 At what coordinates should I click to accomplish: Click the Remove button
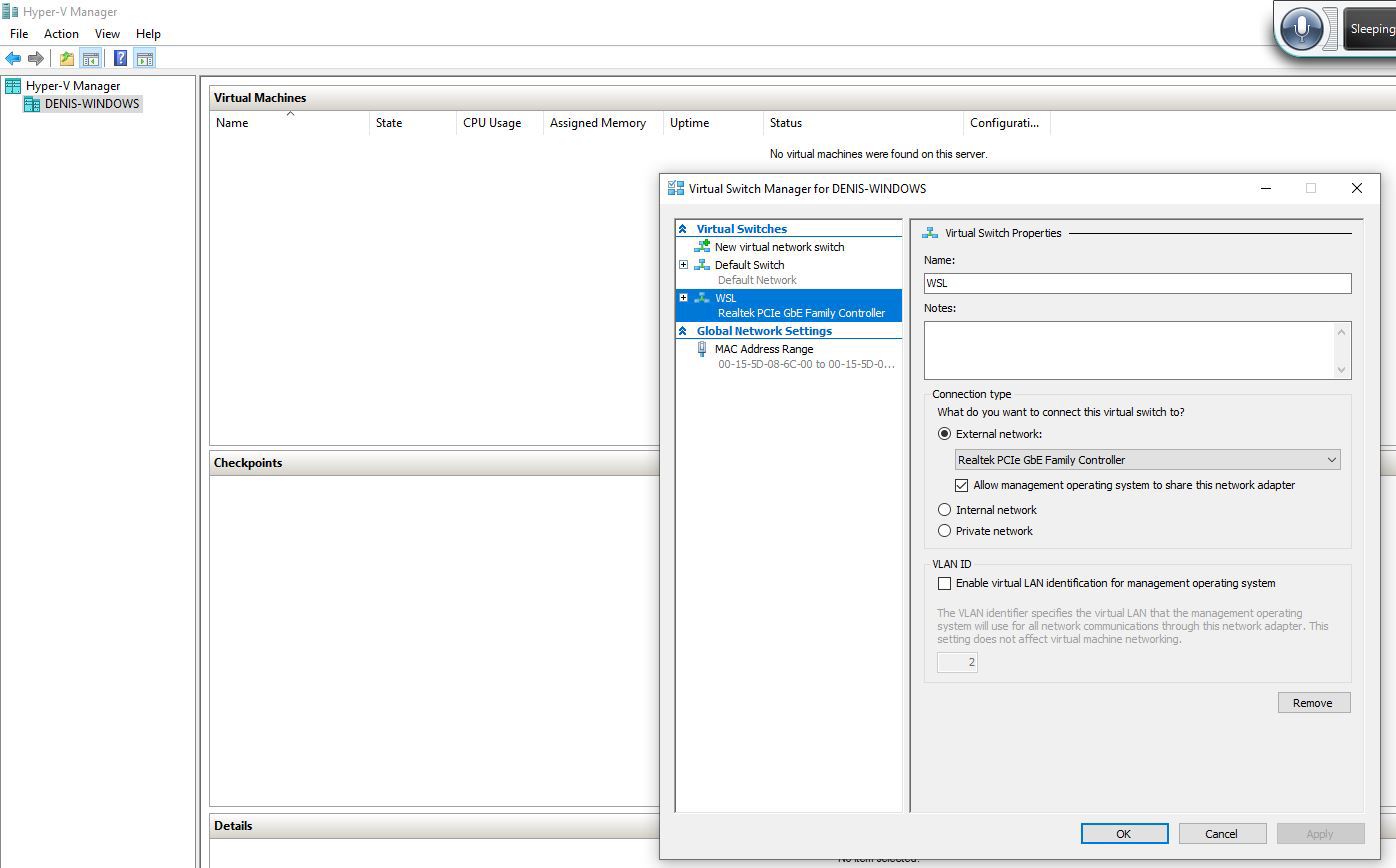pyautogui.click(x=1313, y=702)
